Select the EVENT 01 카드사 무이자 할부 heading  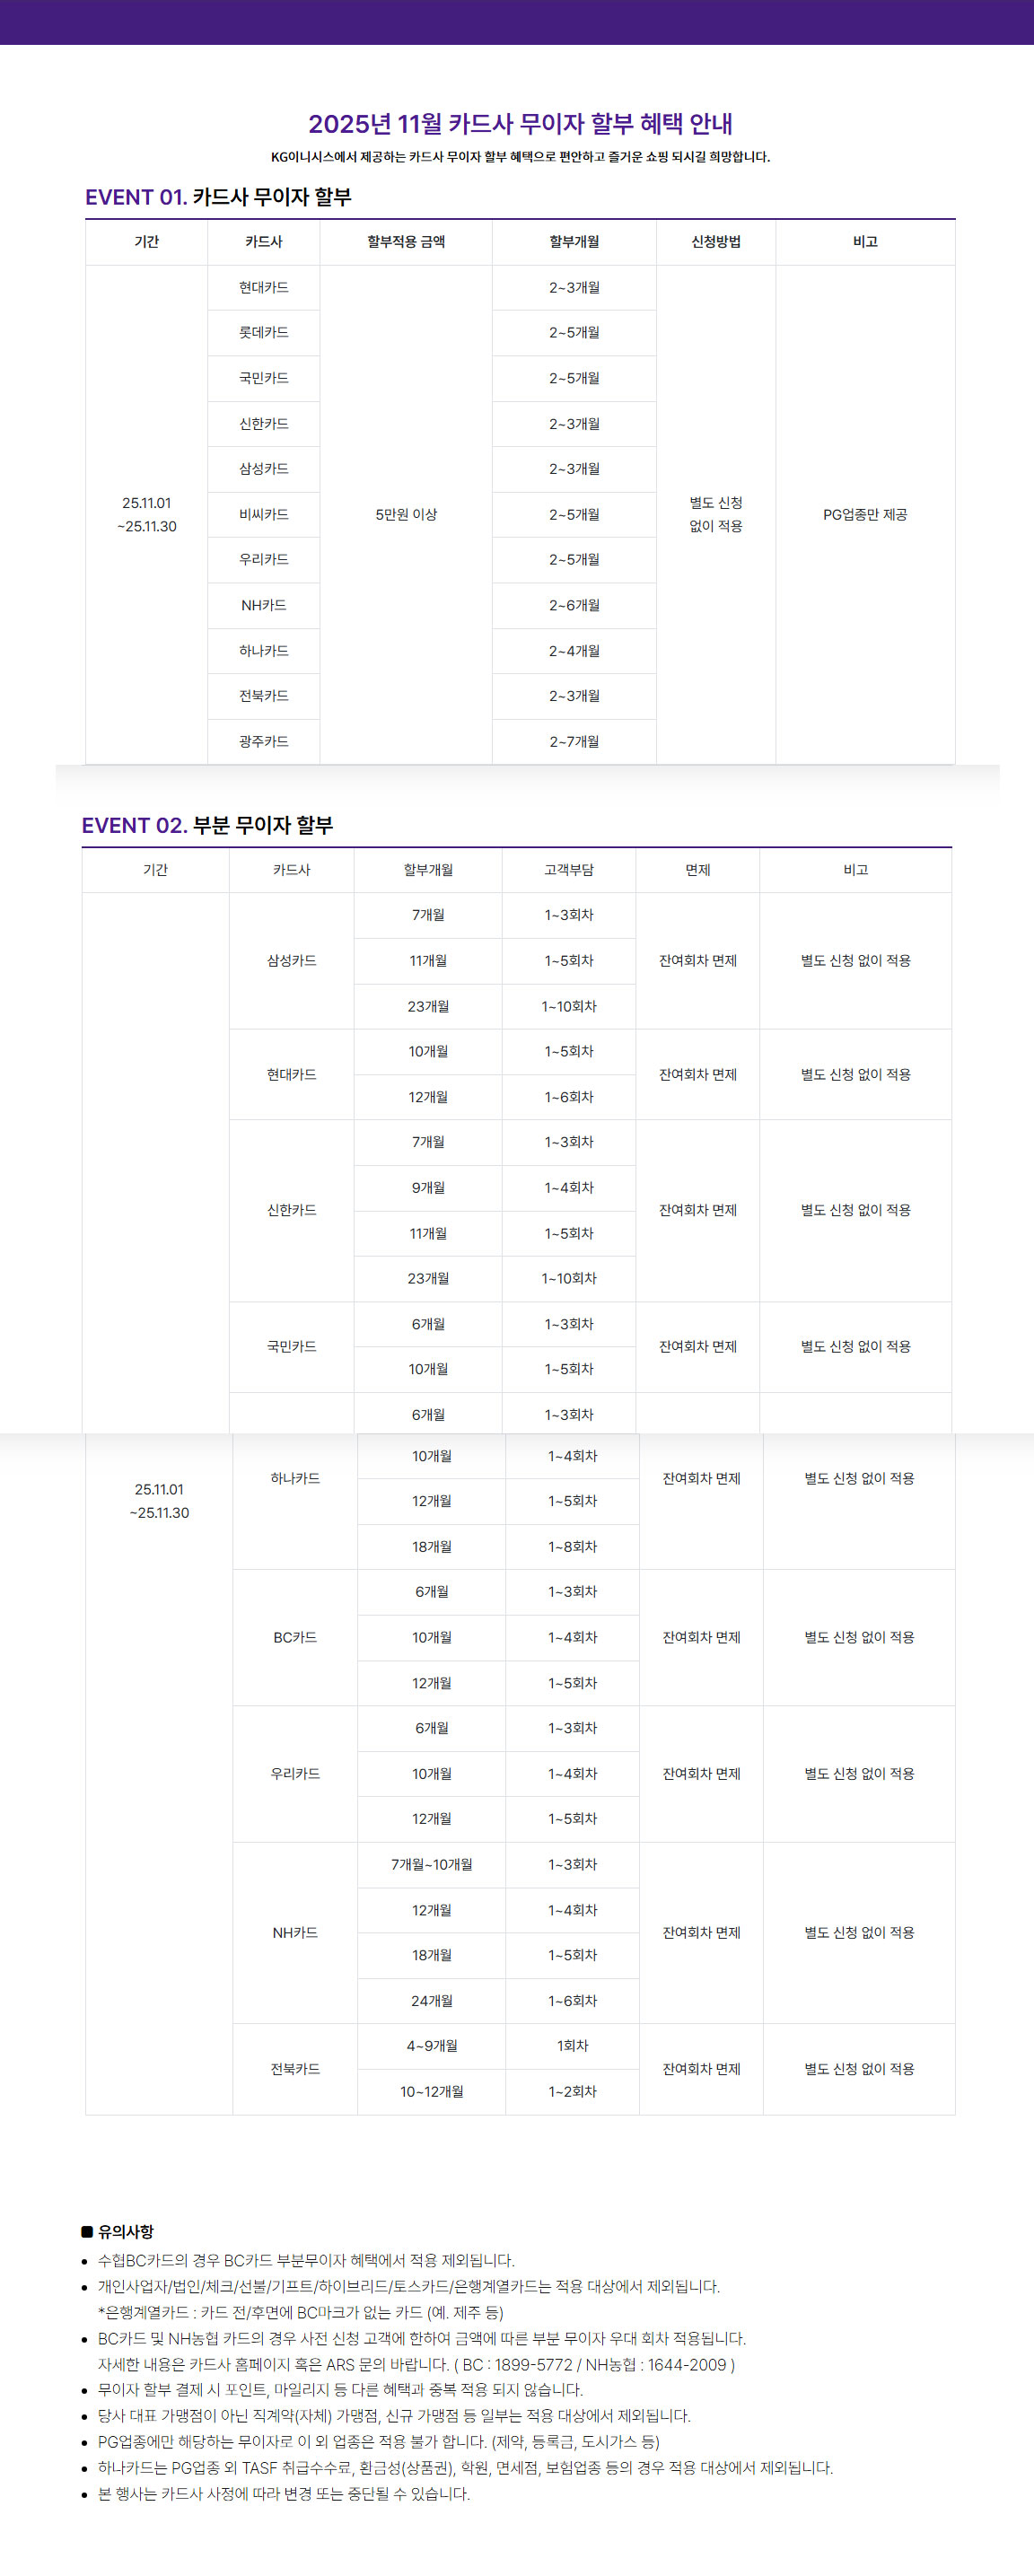[218, 197]
